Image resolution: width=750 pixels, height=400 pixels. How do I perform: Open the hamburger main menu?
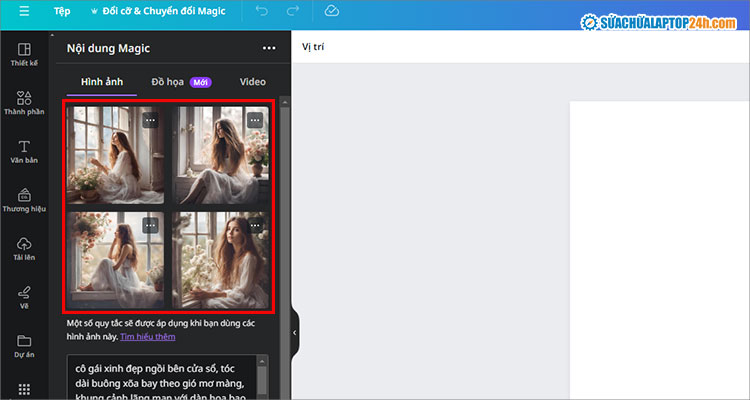pos(24,11)
